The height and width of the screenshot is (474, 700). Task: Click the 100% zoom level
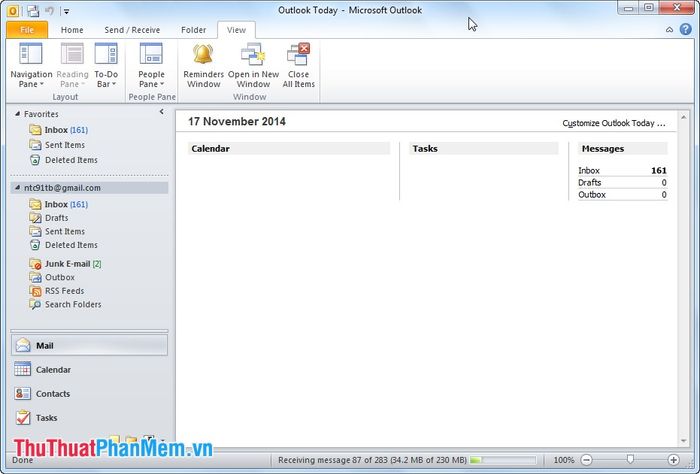(564, 460)
